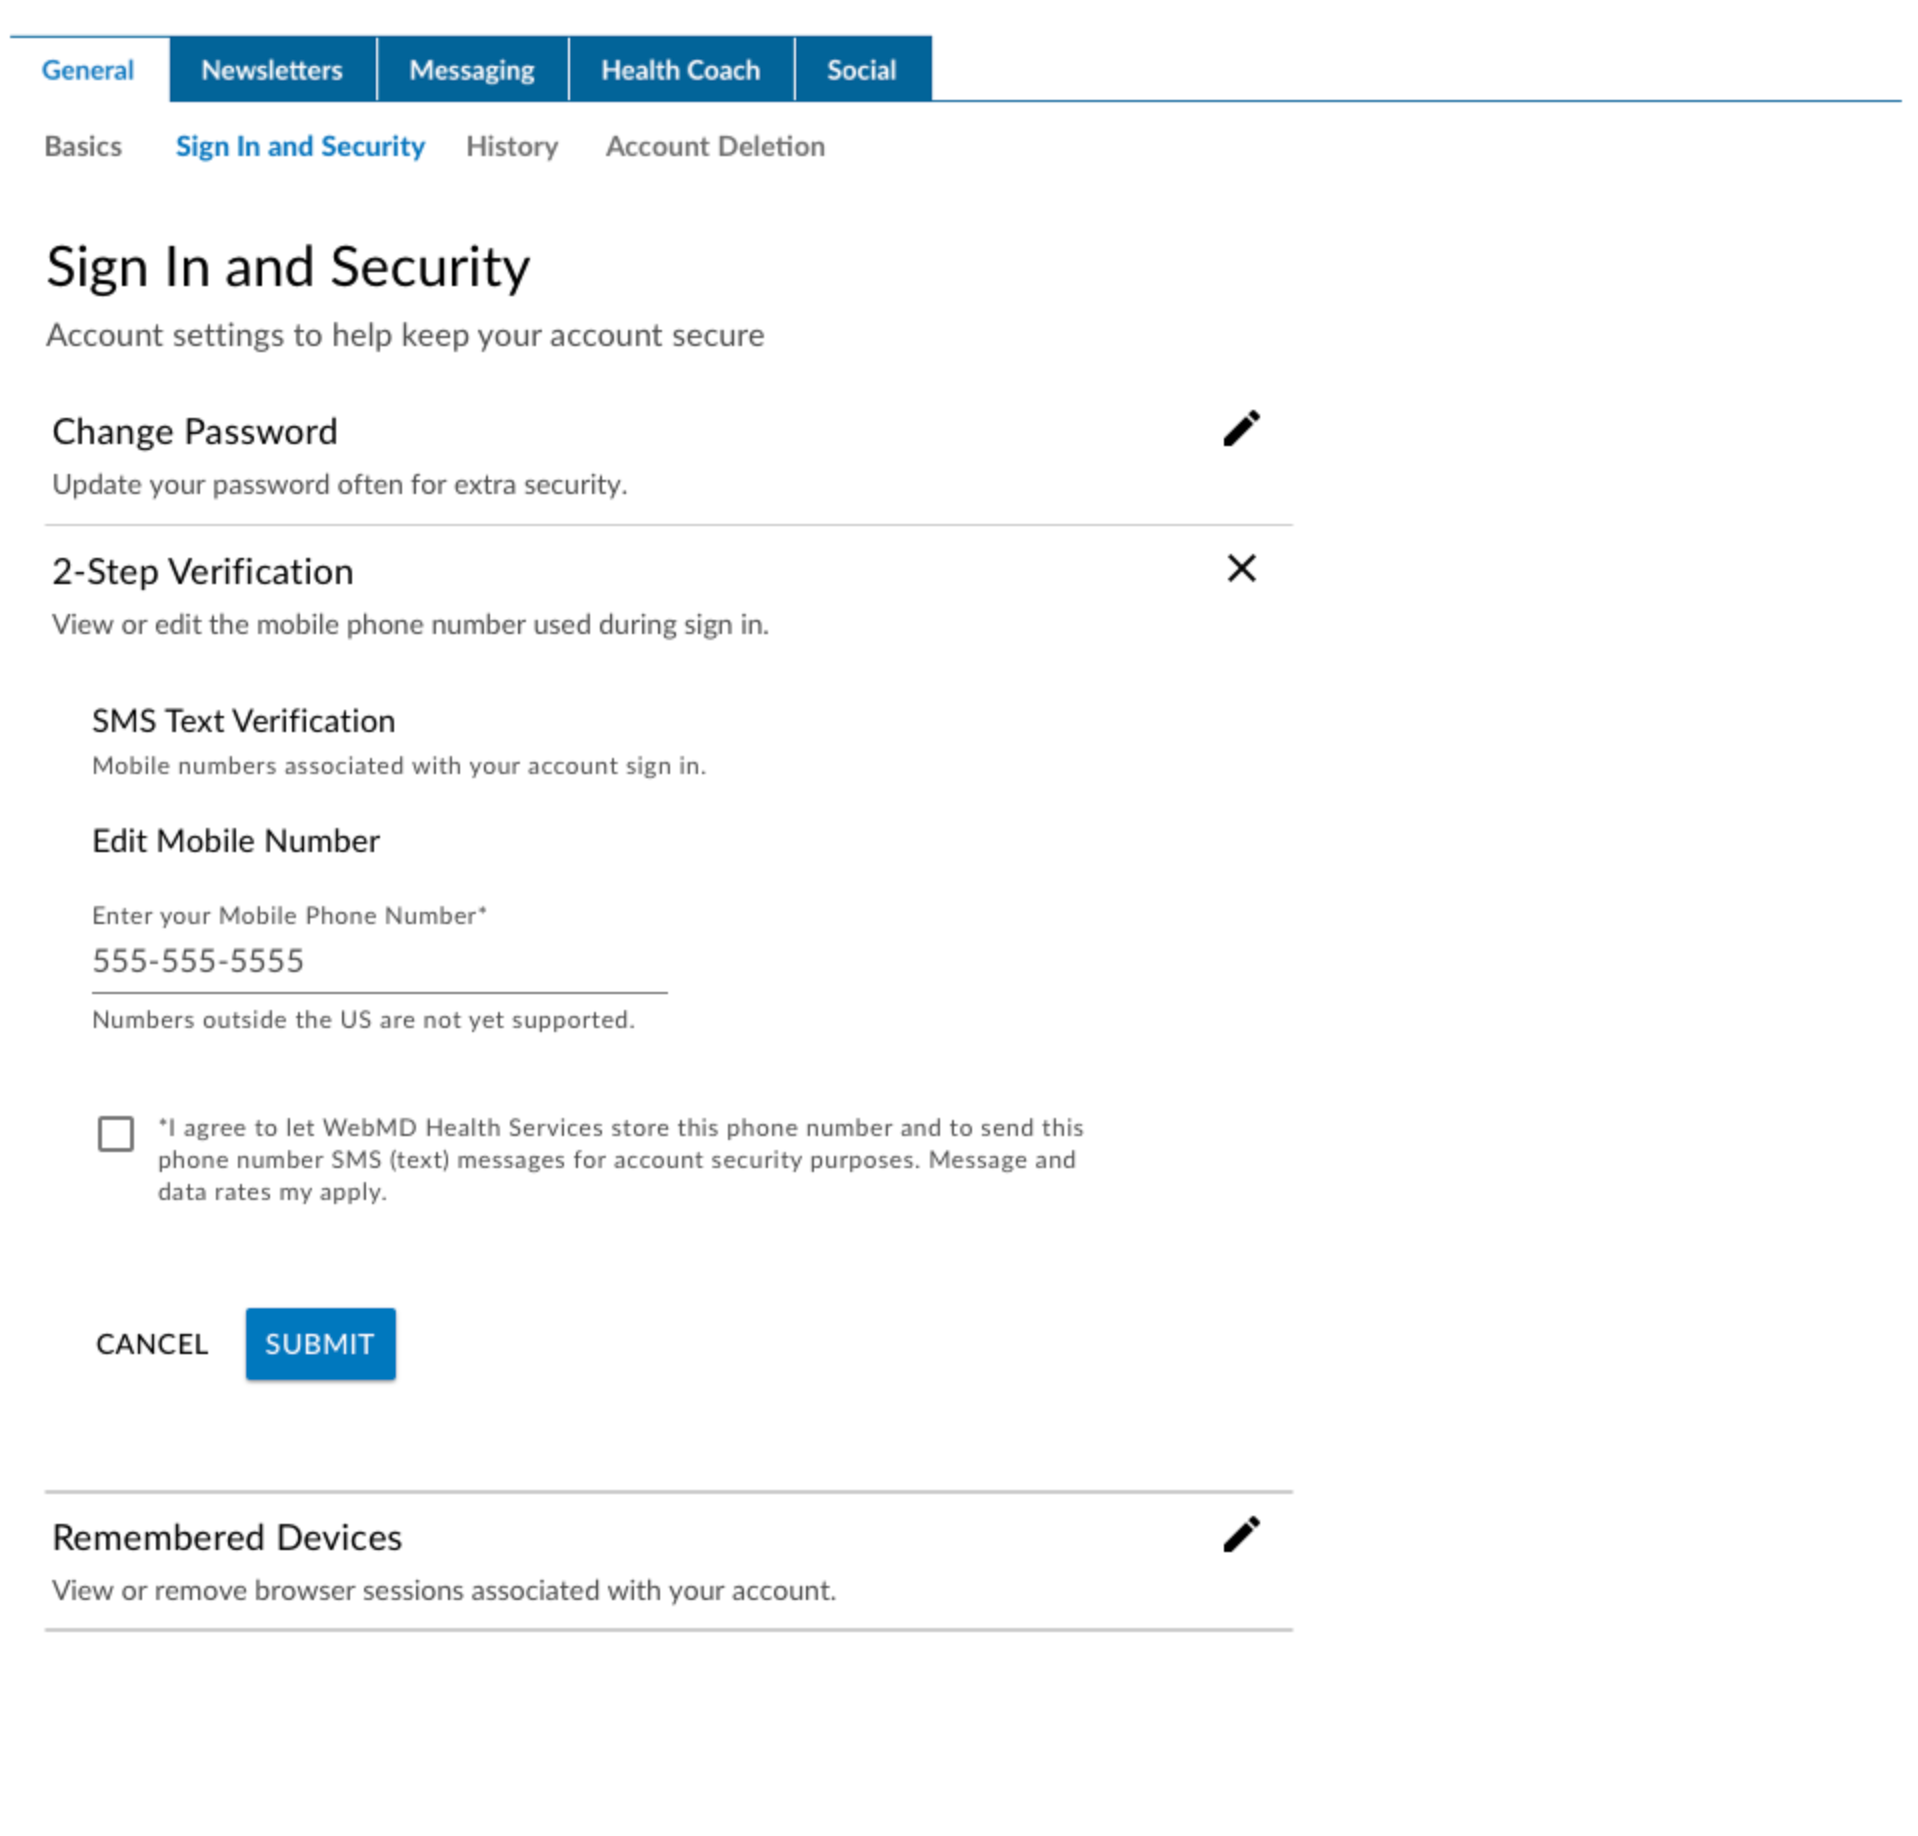Focus the Mobile Phone Number input field

[379, 961]
